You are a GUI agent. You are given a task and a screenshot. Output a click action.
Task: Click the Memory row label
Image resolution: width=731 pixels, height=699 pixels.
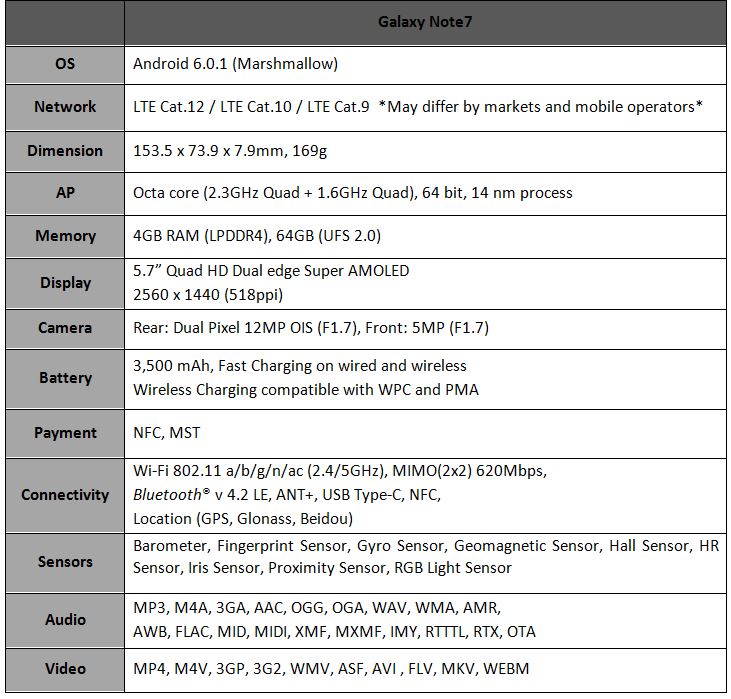tap(65, 236)
